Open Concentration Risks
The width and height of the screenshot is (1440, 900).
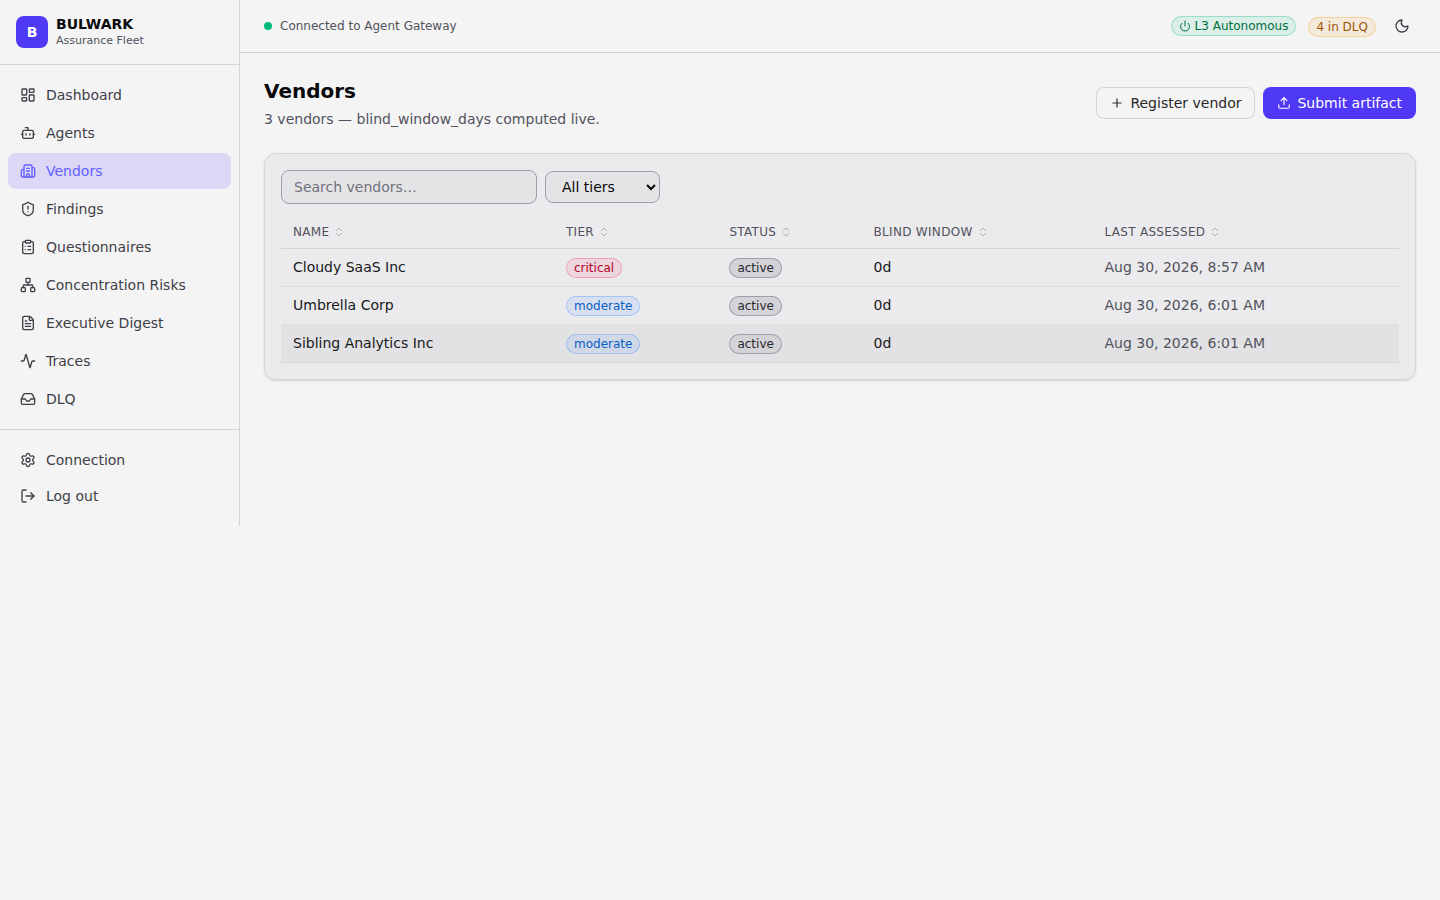(119, 285)
